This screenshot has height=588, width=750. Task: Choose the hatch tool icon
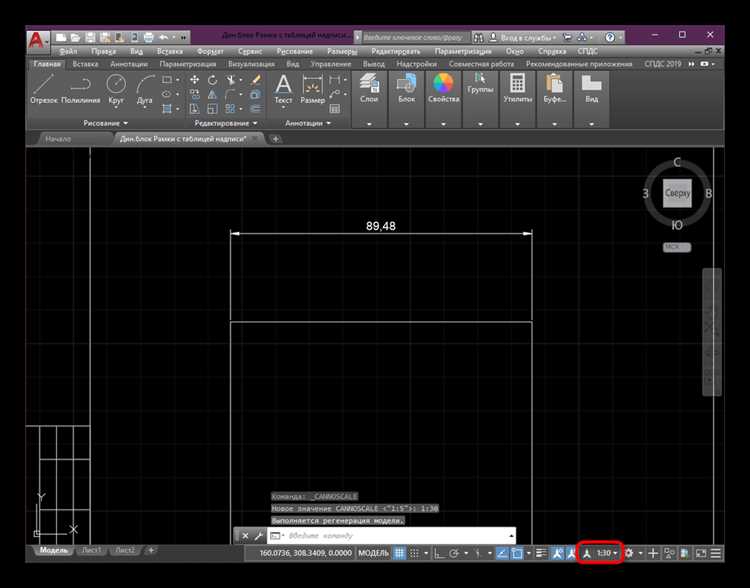(x=166, y=109)
